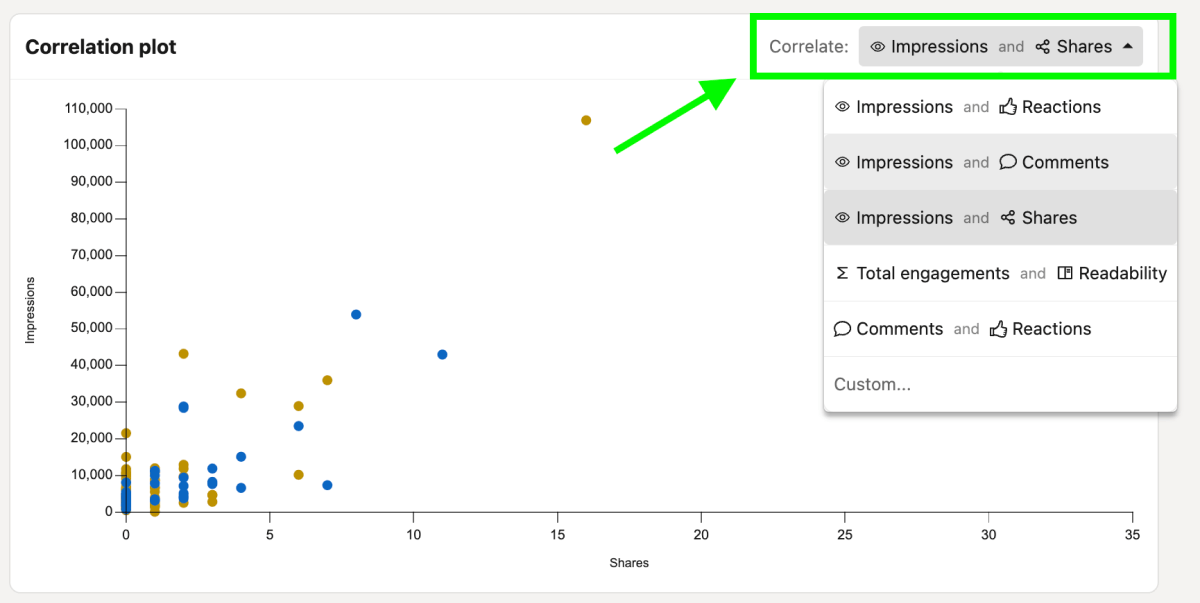Click the eye icon in Impressions and Reactions row

[x=843, y=106]
